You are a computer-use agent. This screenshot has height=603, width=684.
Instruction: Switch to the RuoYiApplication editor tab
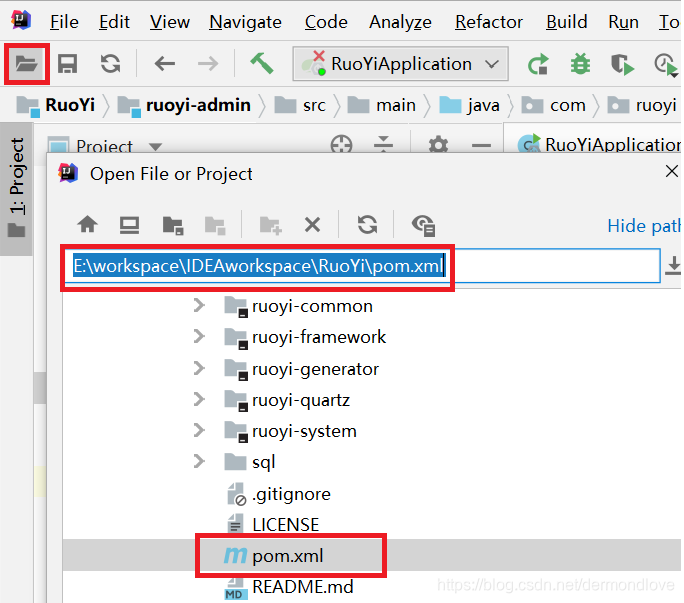(x=598, y=144)
